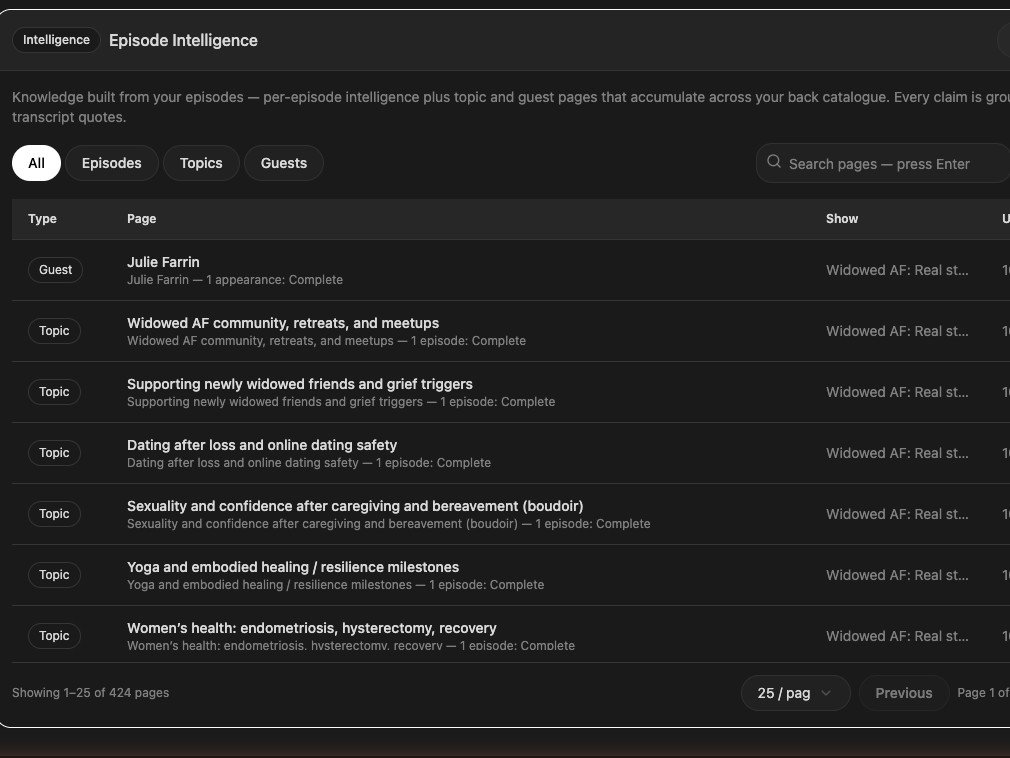Viewport: 1010px width, 758px height.
Task: Click Topic badge on Supporting newly widowed row
Action: [x=54, y=392]
